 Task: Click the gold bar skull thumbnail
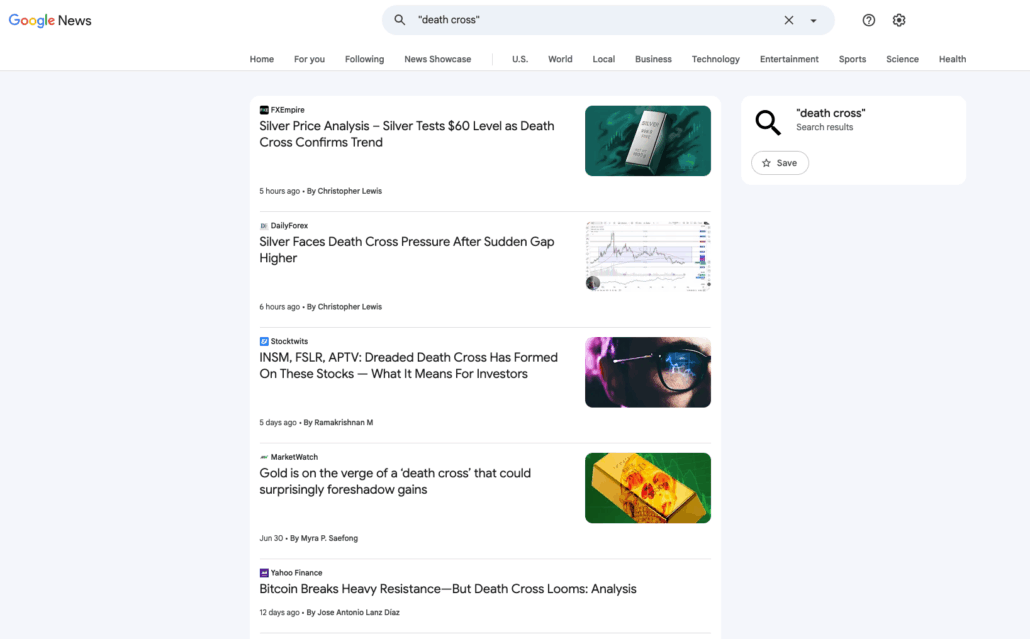click(648, 487)
